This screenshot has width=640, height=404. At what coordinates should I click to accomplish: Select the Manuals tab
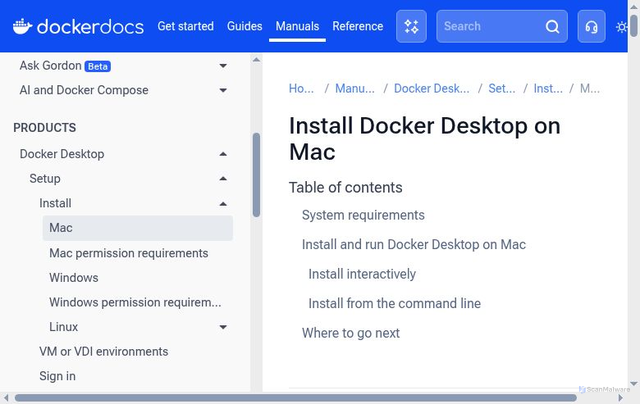pos(297,26)
